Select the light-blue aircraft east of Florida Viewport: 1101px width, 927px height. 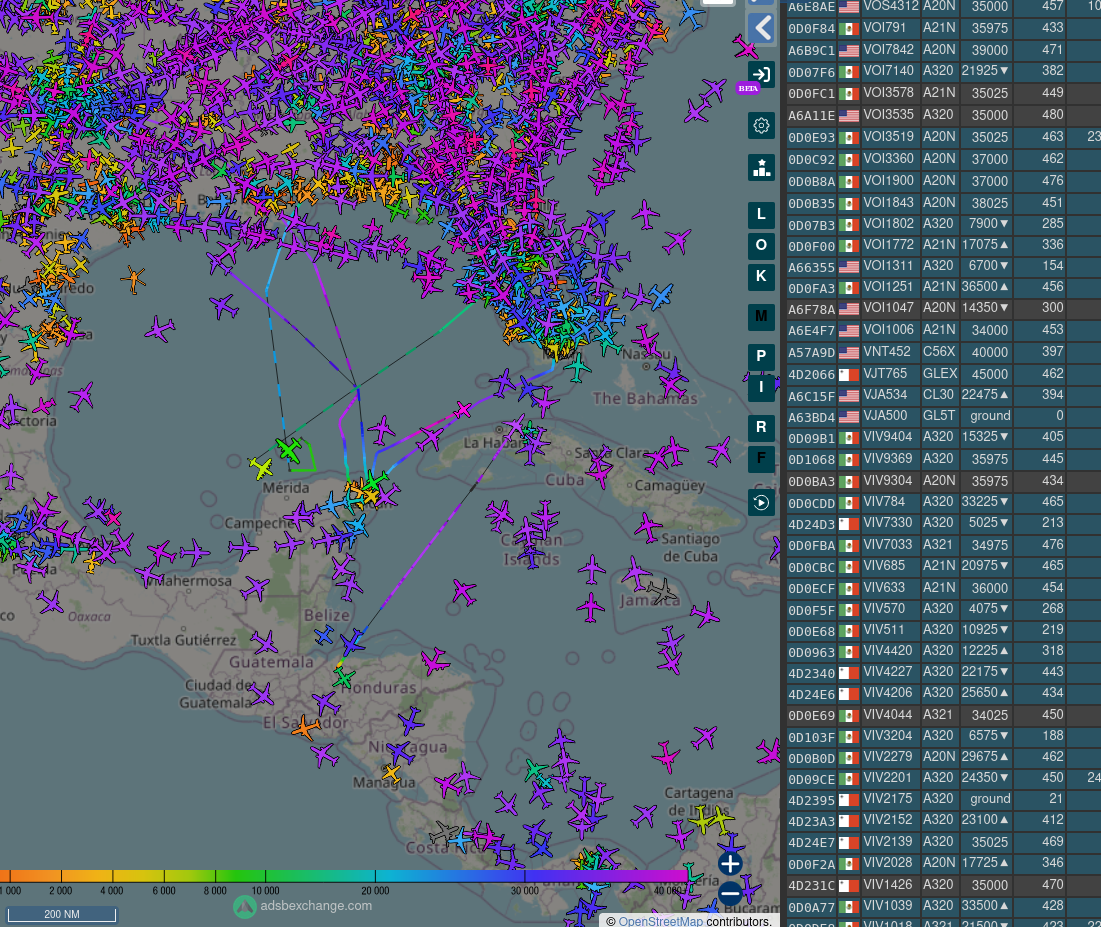pyautogui.click(x=660, y=296)
